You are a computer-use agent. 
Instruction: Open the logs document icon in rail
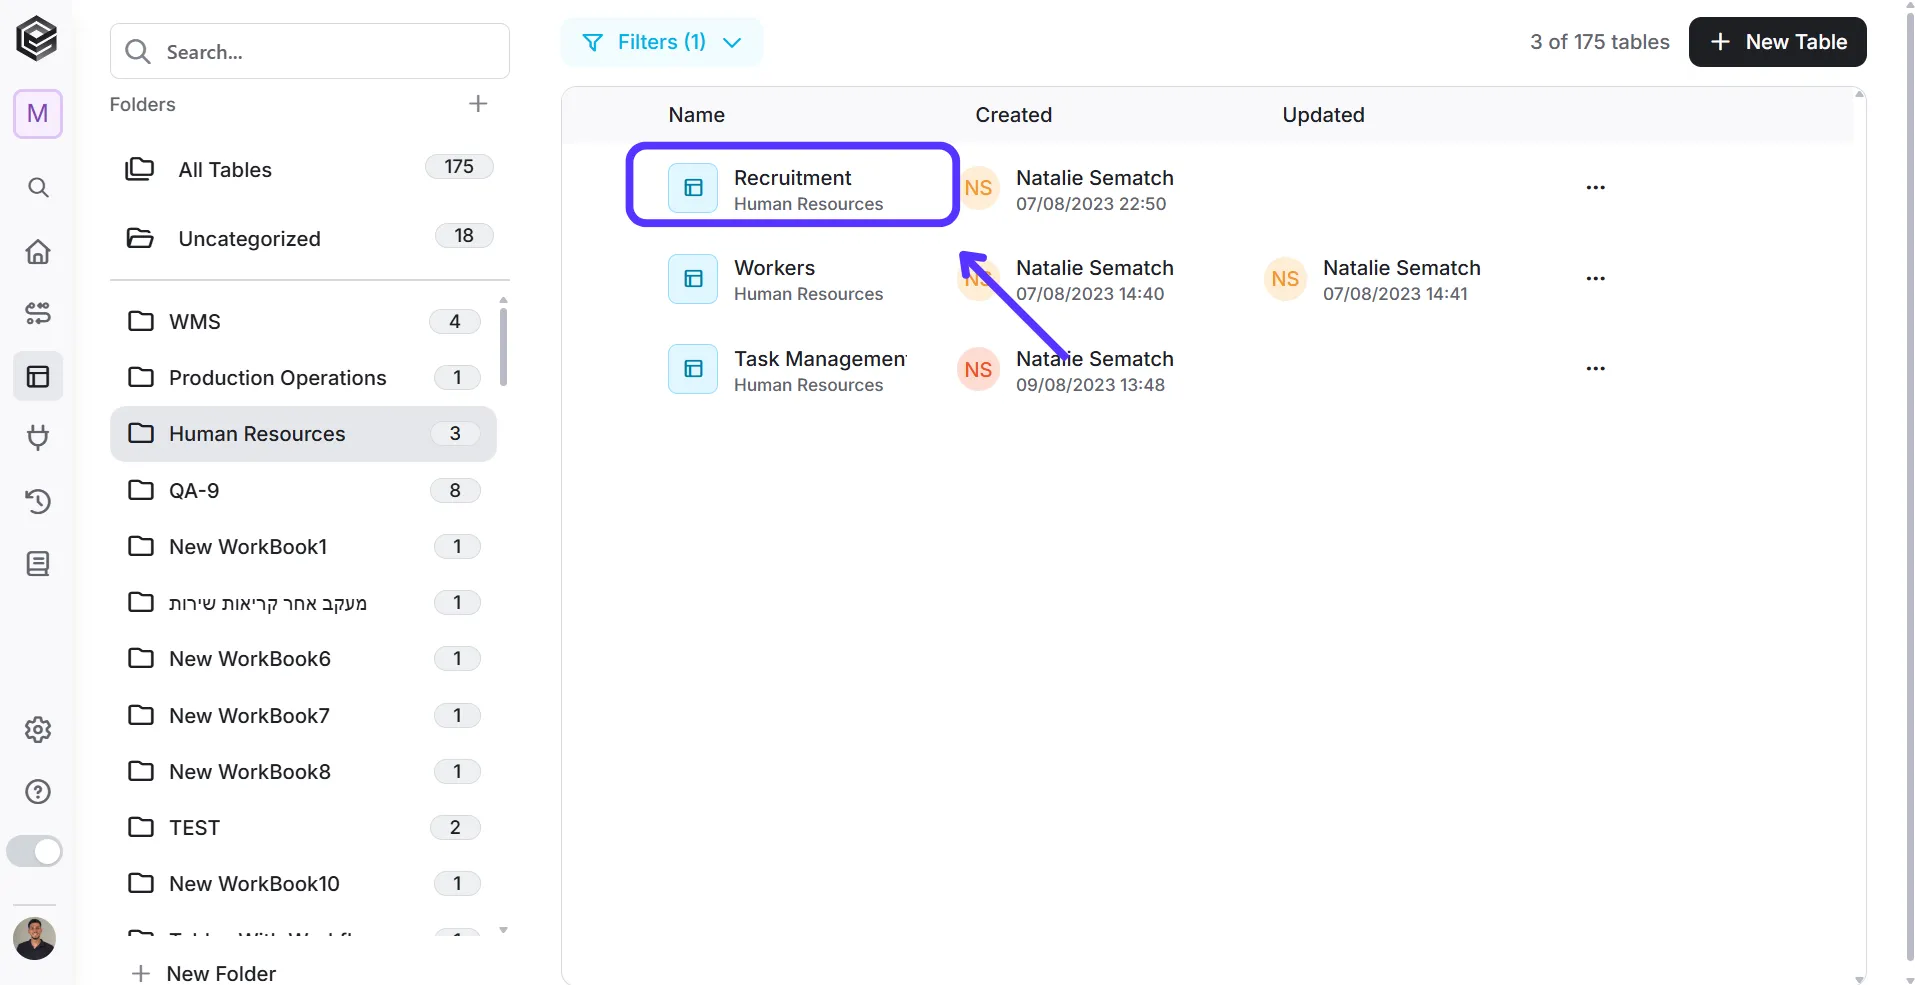coord(38,564)
